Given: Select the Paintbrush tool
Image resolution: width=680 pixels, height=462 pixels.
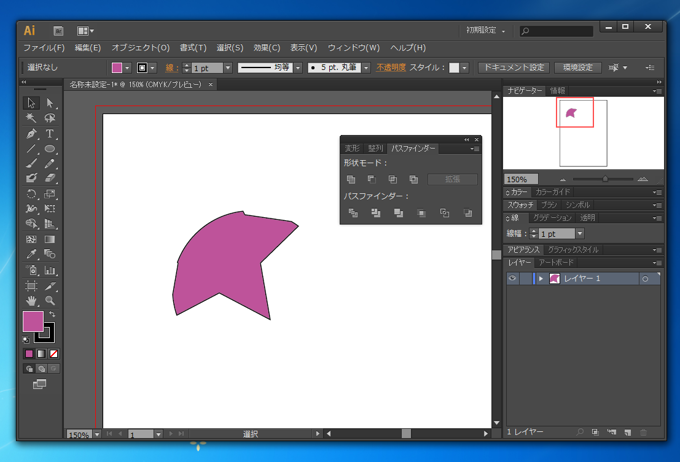Looking at the screenshot, I should 31,164.
